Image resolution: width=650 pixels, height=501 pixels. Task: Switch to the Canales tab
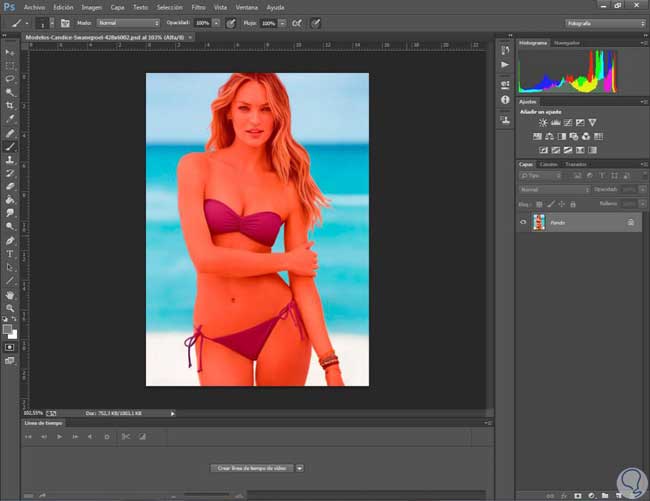click(549, 164)
